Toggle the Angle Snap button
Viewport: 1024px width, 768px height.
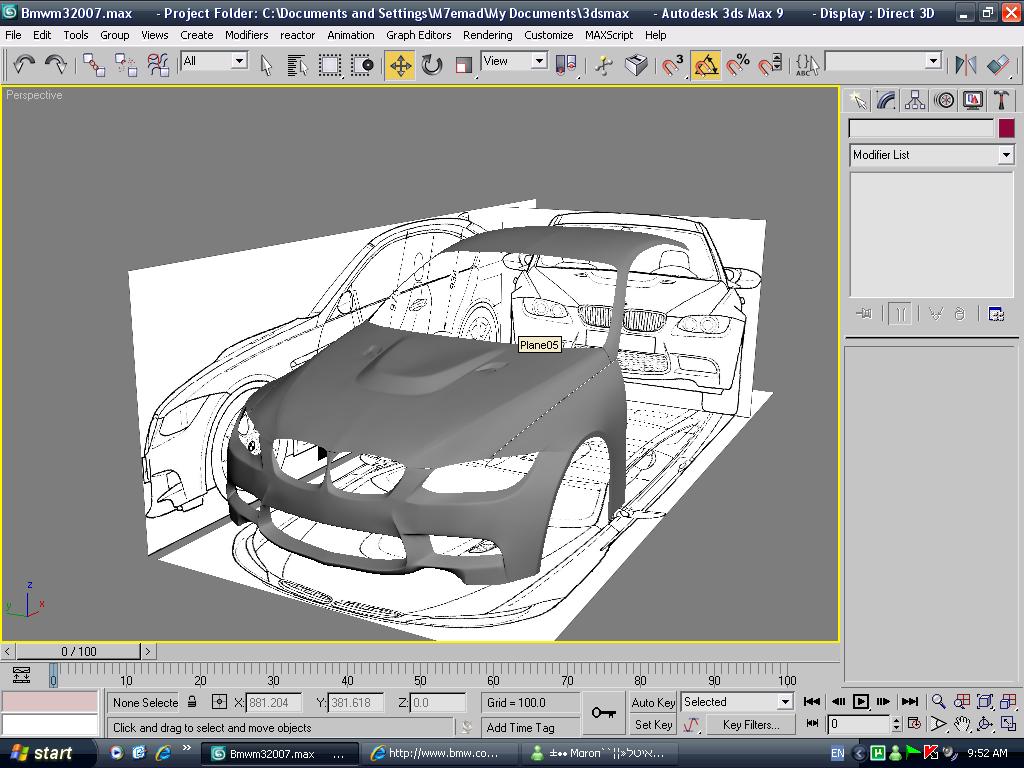[x=705, y=65]
